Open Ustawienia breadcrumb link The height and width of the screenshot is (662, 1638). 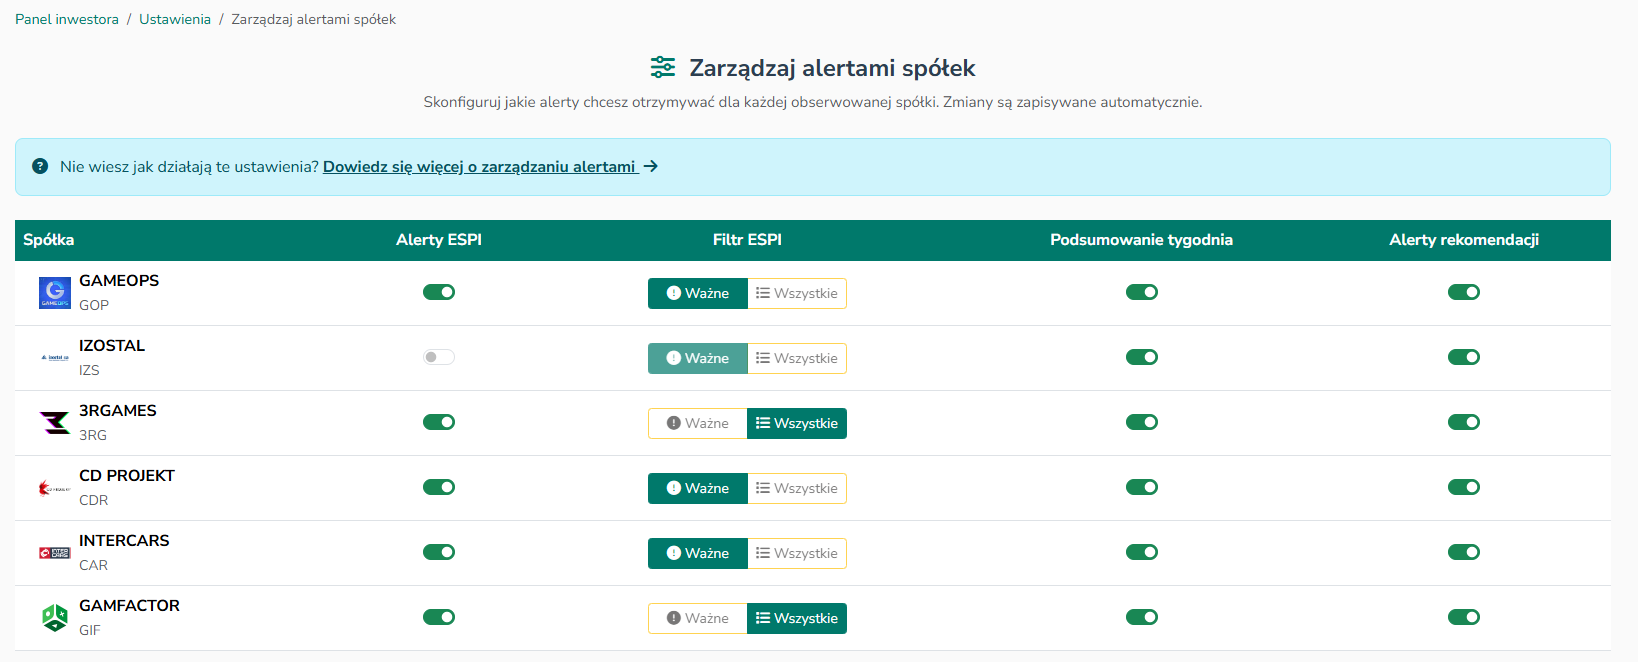tap(175, 19)
